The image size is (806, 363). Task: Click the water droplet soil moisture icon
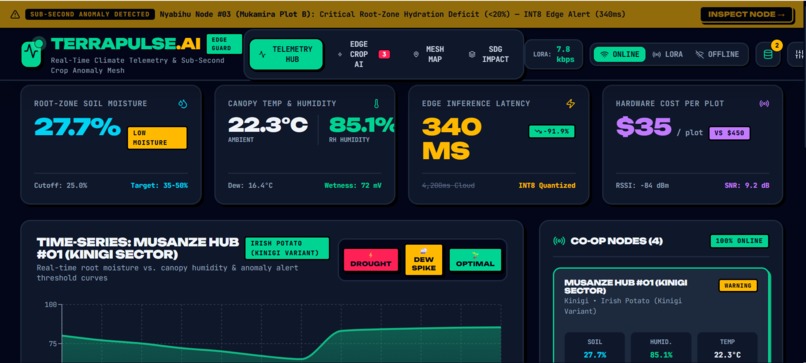[x=182, y=104]
